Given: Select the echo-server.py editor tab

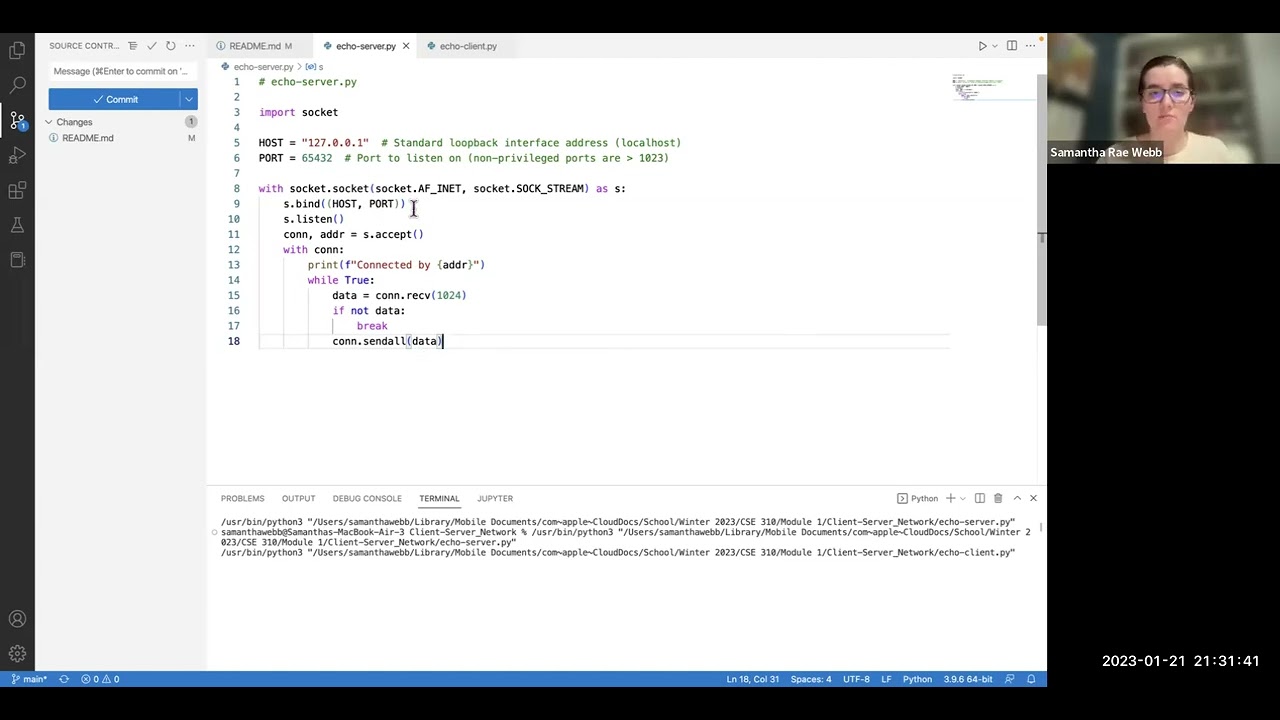Looking at the screenshot, I should [365, 46].
